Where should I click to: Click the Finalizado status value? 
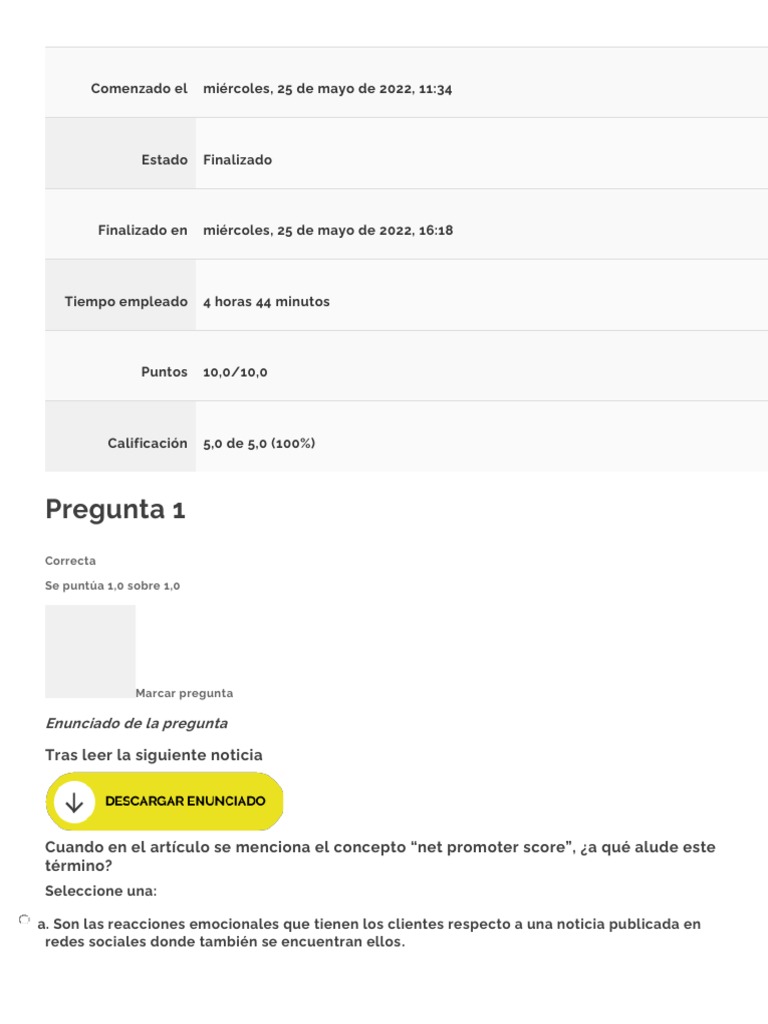(237, 160)
